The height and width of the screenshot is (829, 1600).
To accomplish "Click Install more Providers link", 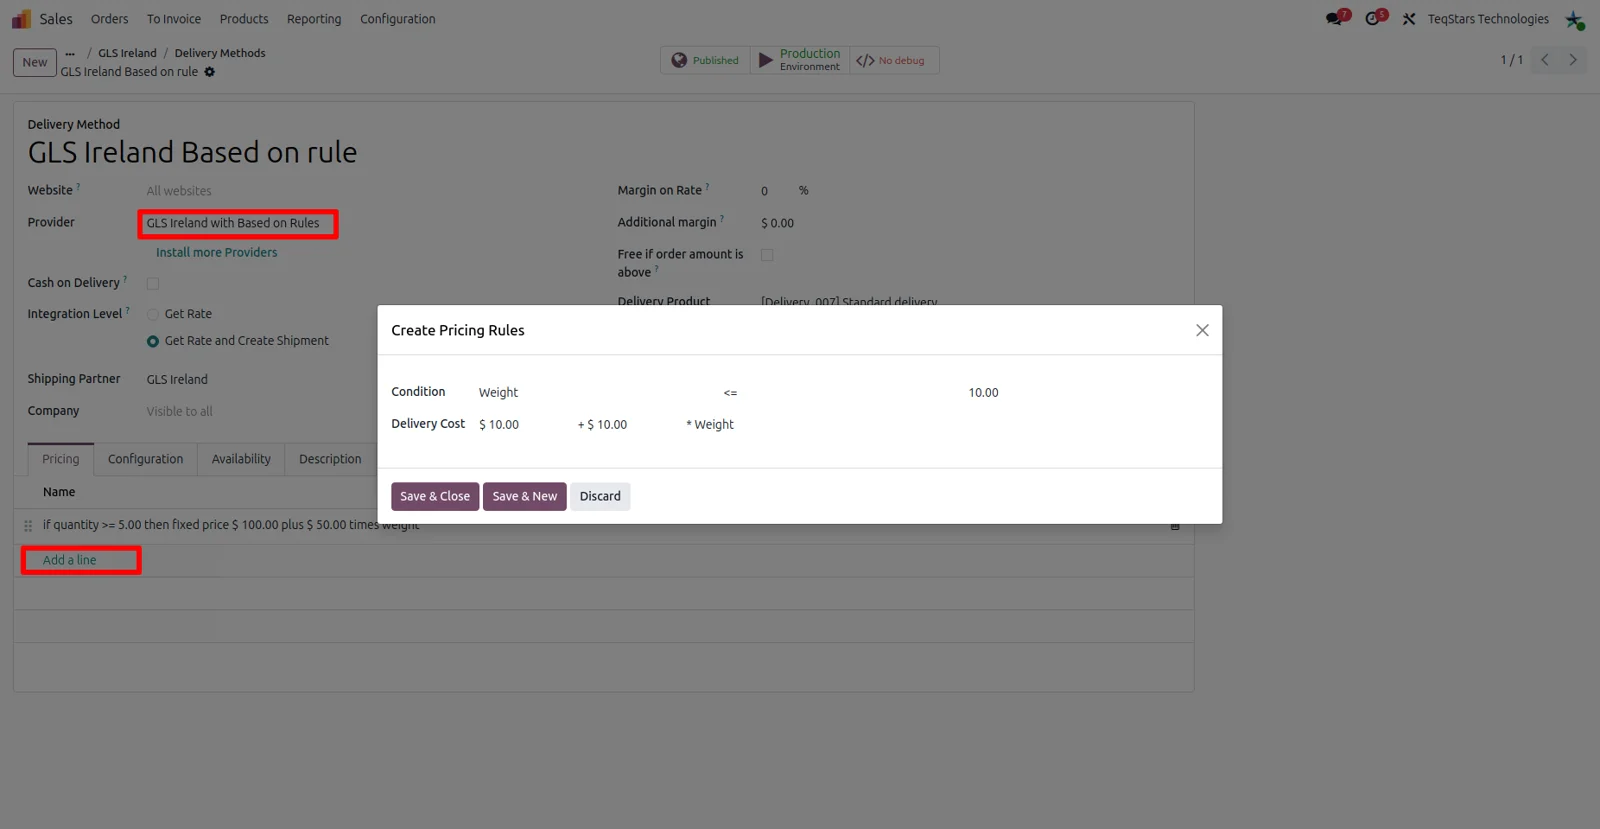I will click(217, 252).
